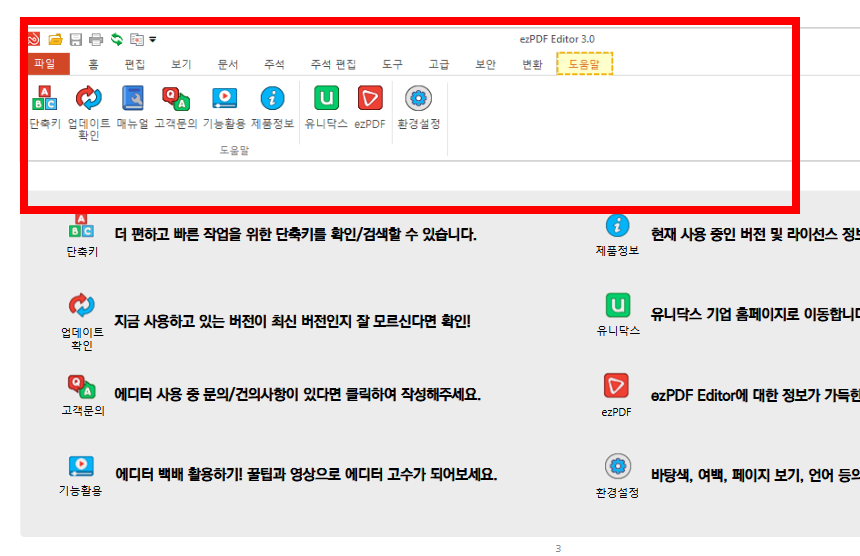Open a file with the folder icon
The width and height of the screenshot is (860, 556).
click(55, 39)
